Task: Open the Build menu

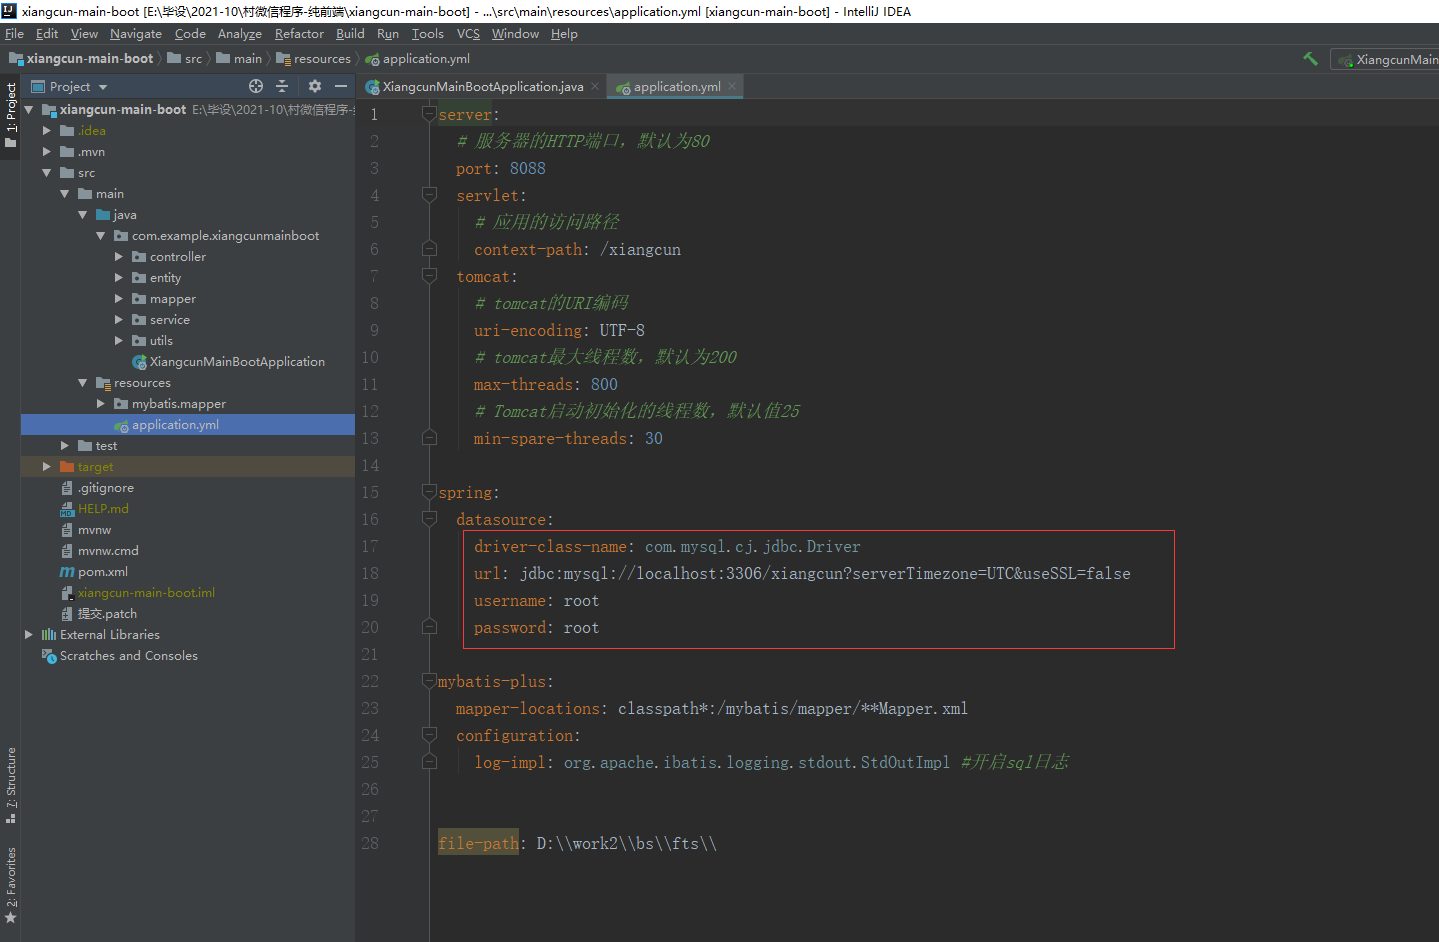Action: [x=350, y=34]
